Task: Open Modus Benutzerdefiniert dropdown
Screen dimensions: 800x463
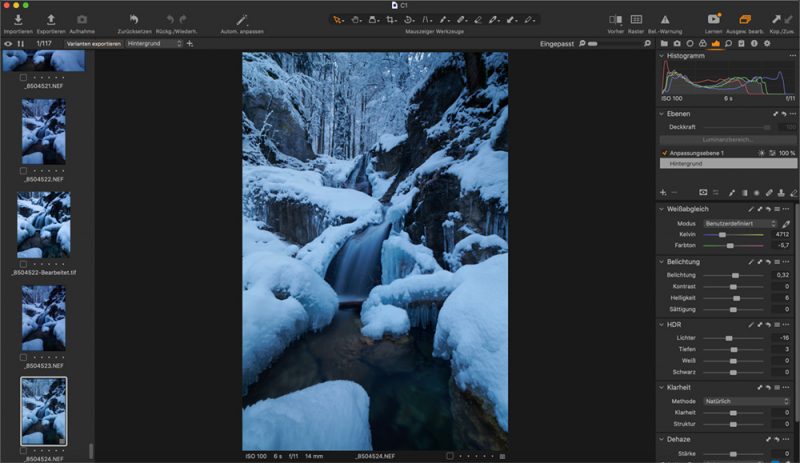Action: [740, 224]
